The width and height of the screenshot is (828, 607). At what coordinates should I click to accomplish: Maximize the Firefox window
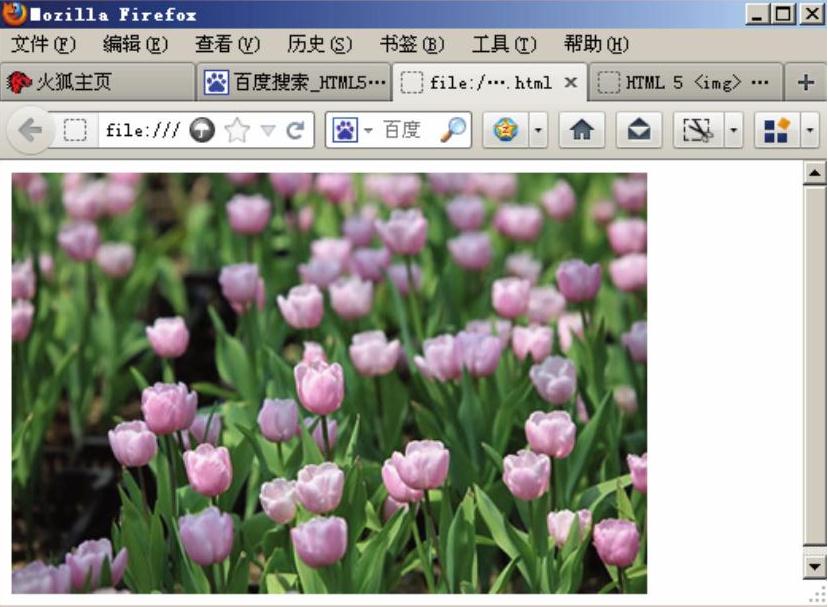(x=784, y=14)
